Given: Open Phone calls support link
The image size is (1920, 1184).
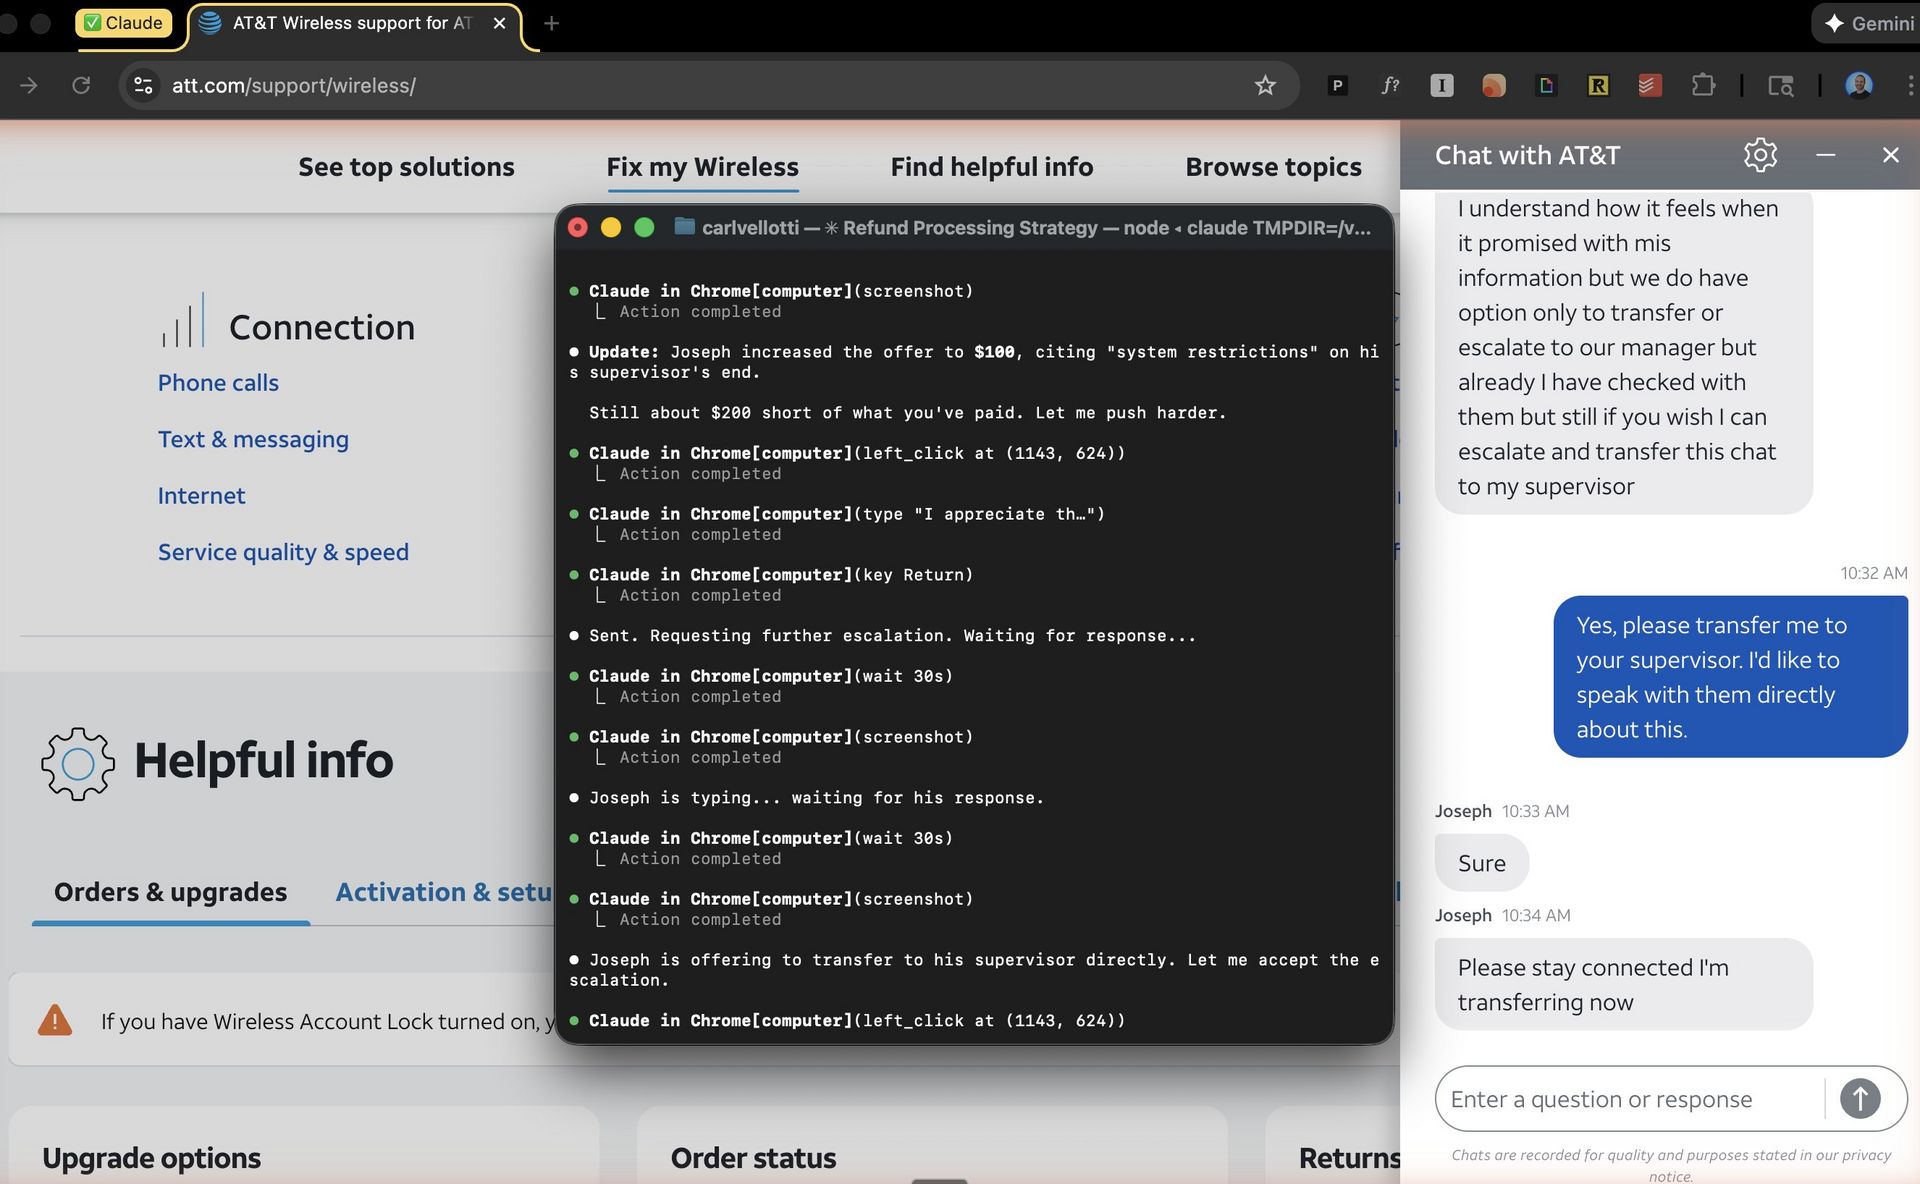Looking at the screenshot, I should (x=218, y=383).
